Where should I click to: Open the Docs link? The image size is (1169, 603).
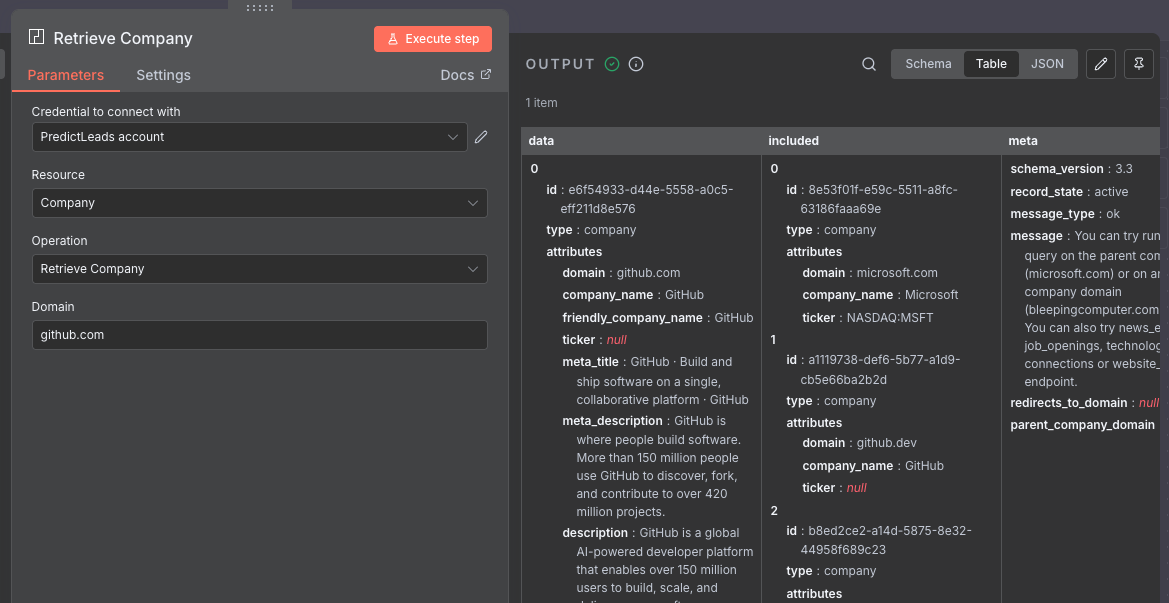(466, 75)
